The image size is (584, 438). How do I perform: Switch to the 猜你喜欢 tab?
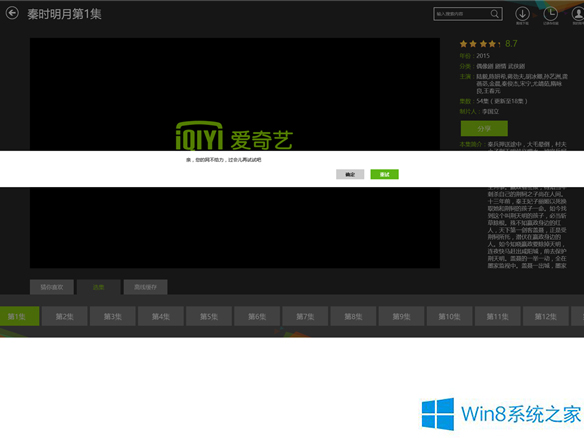(x=52, y=287)
